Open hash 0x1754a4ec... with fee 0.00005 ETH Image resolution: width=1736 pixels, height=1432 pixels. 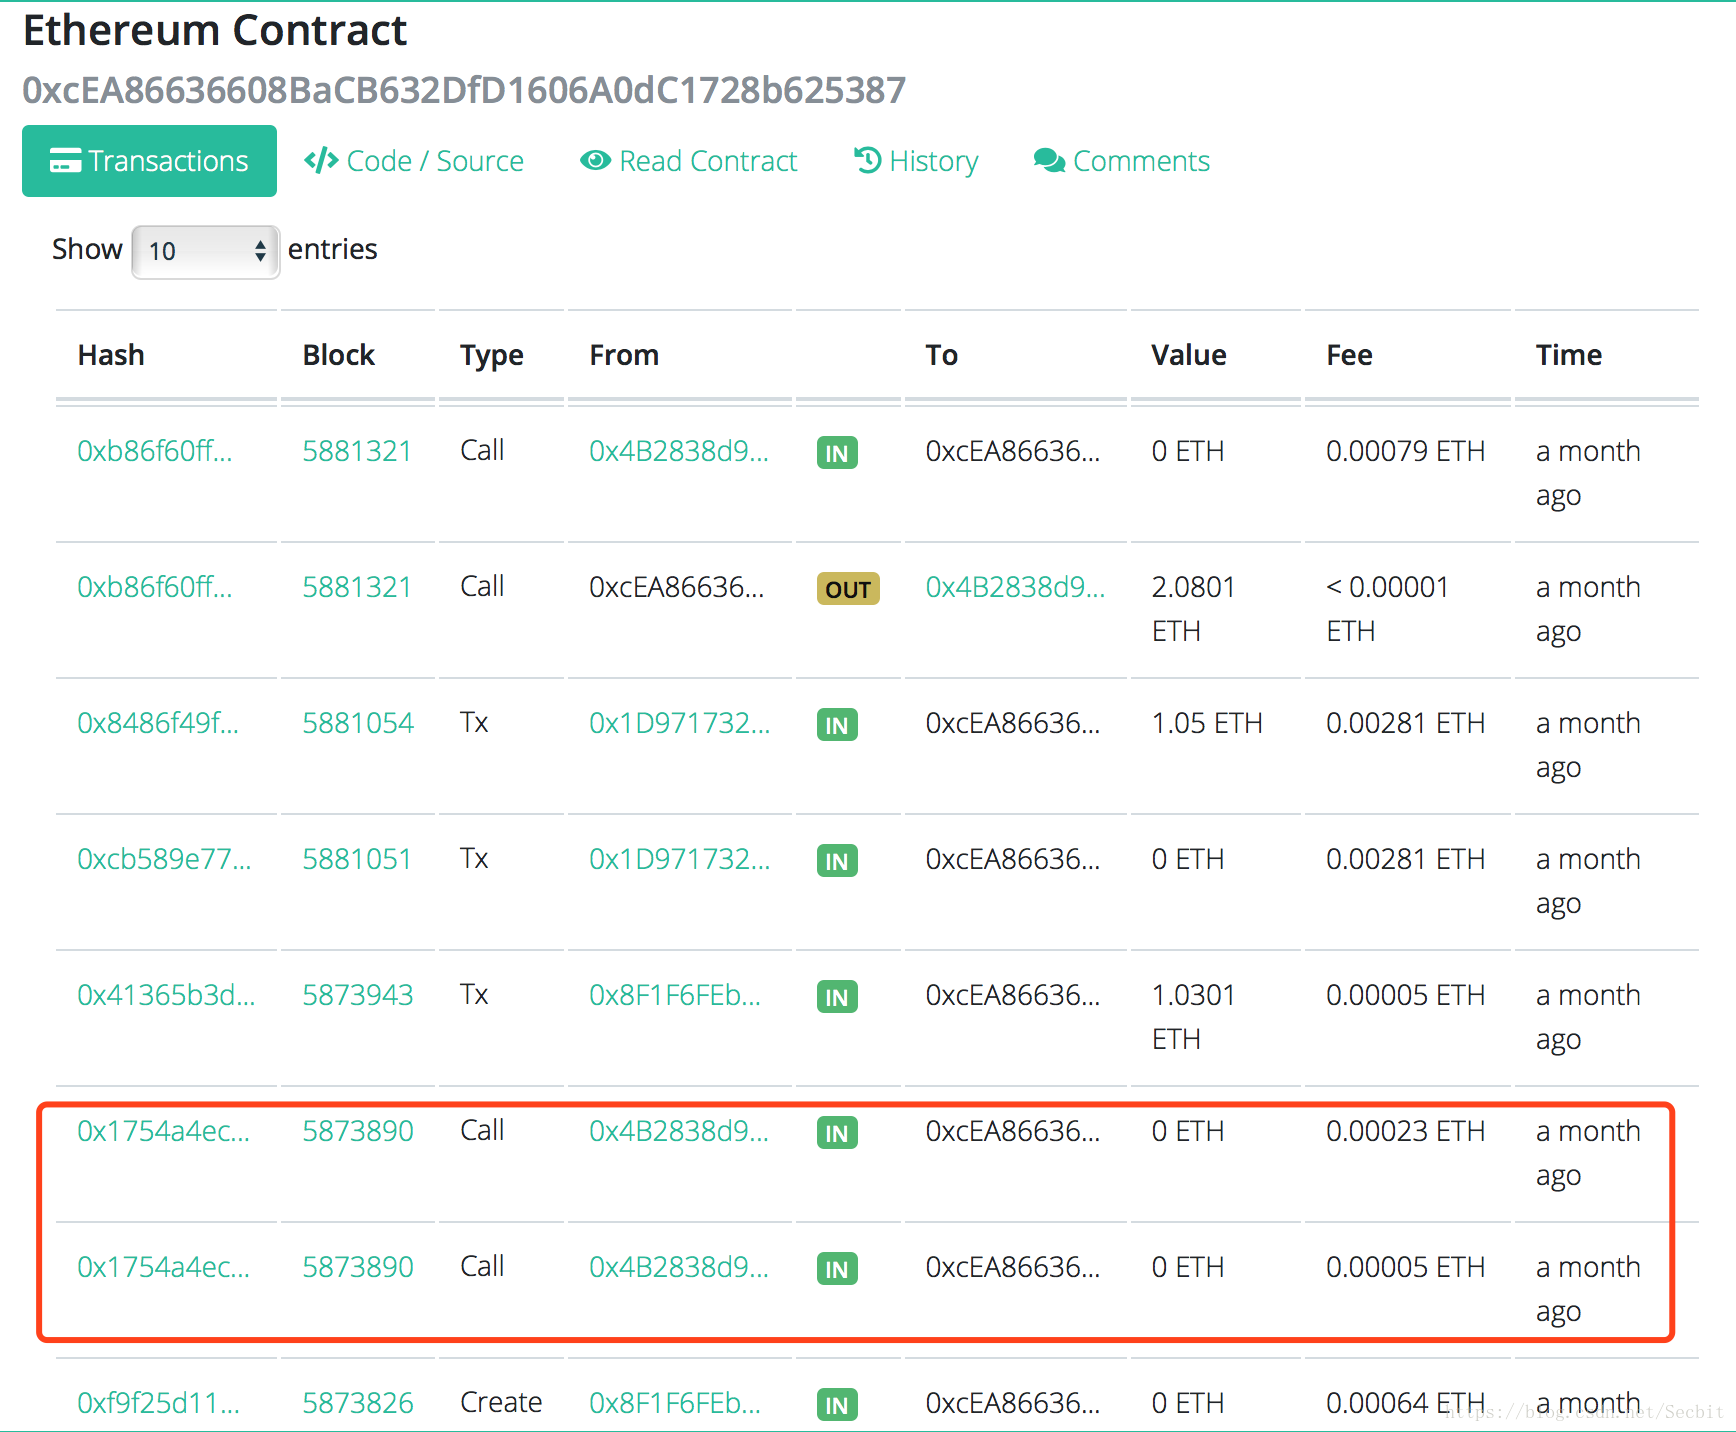click(164, 1267)
